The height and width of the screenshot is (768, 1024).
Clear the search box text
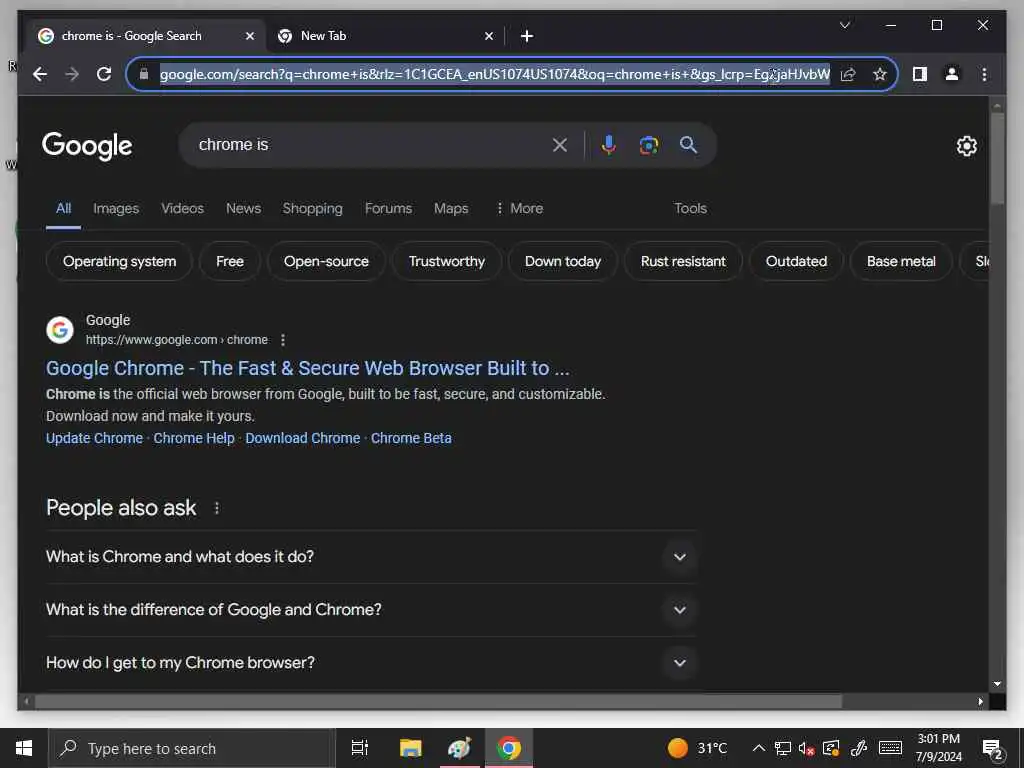pos(560,145)
